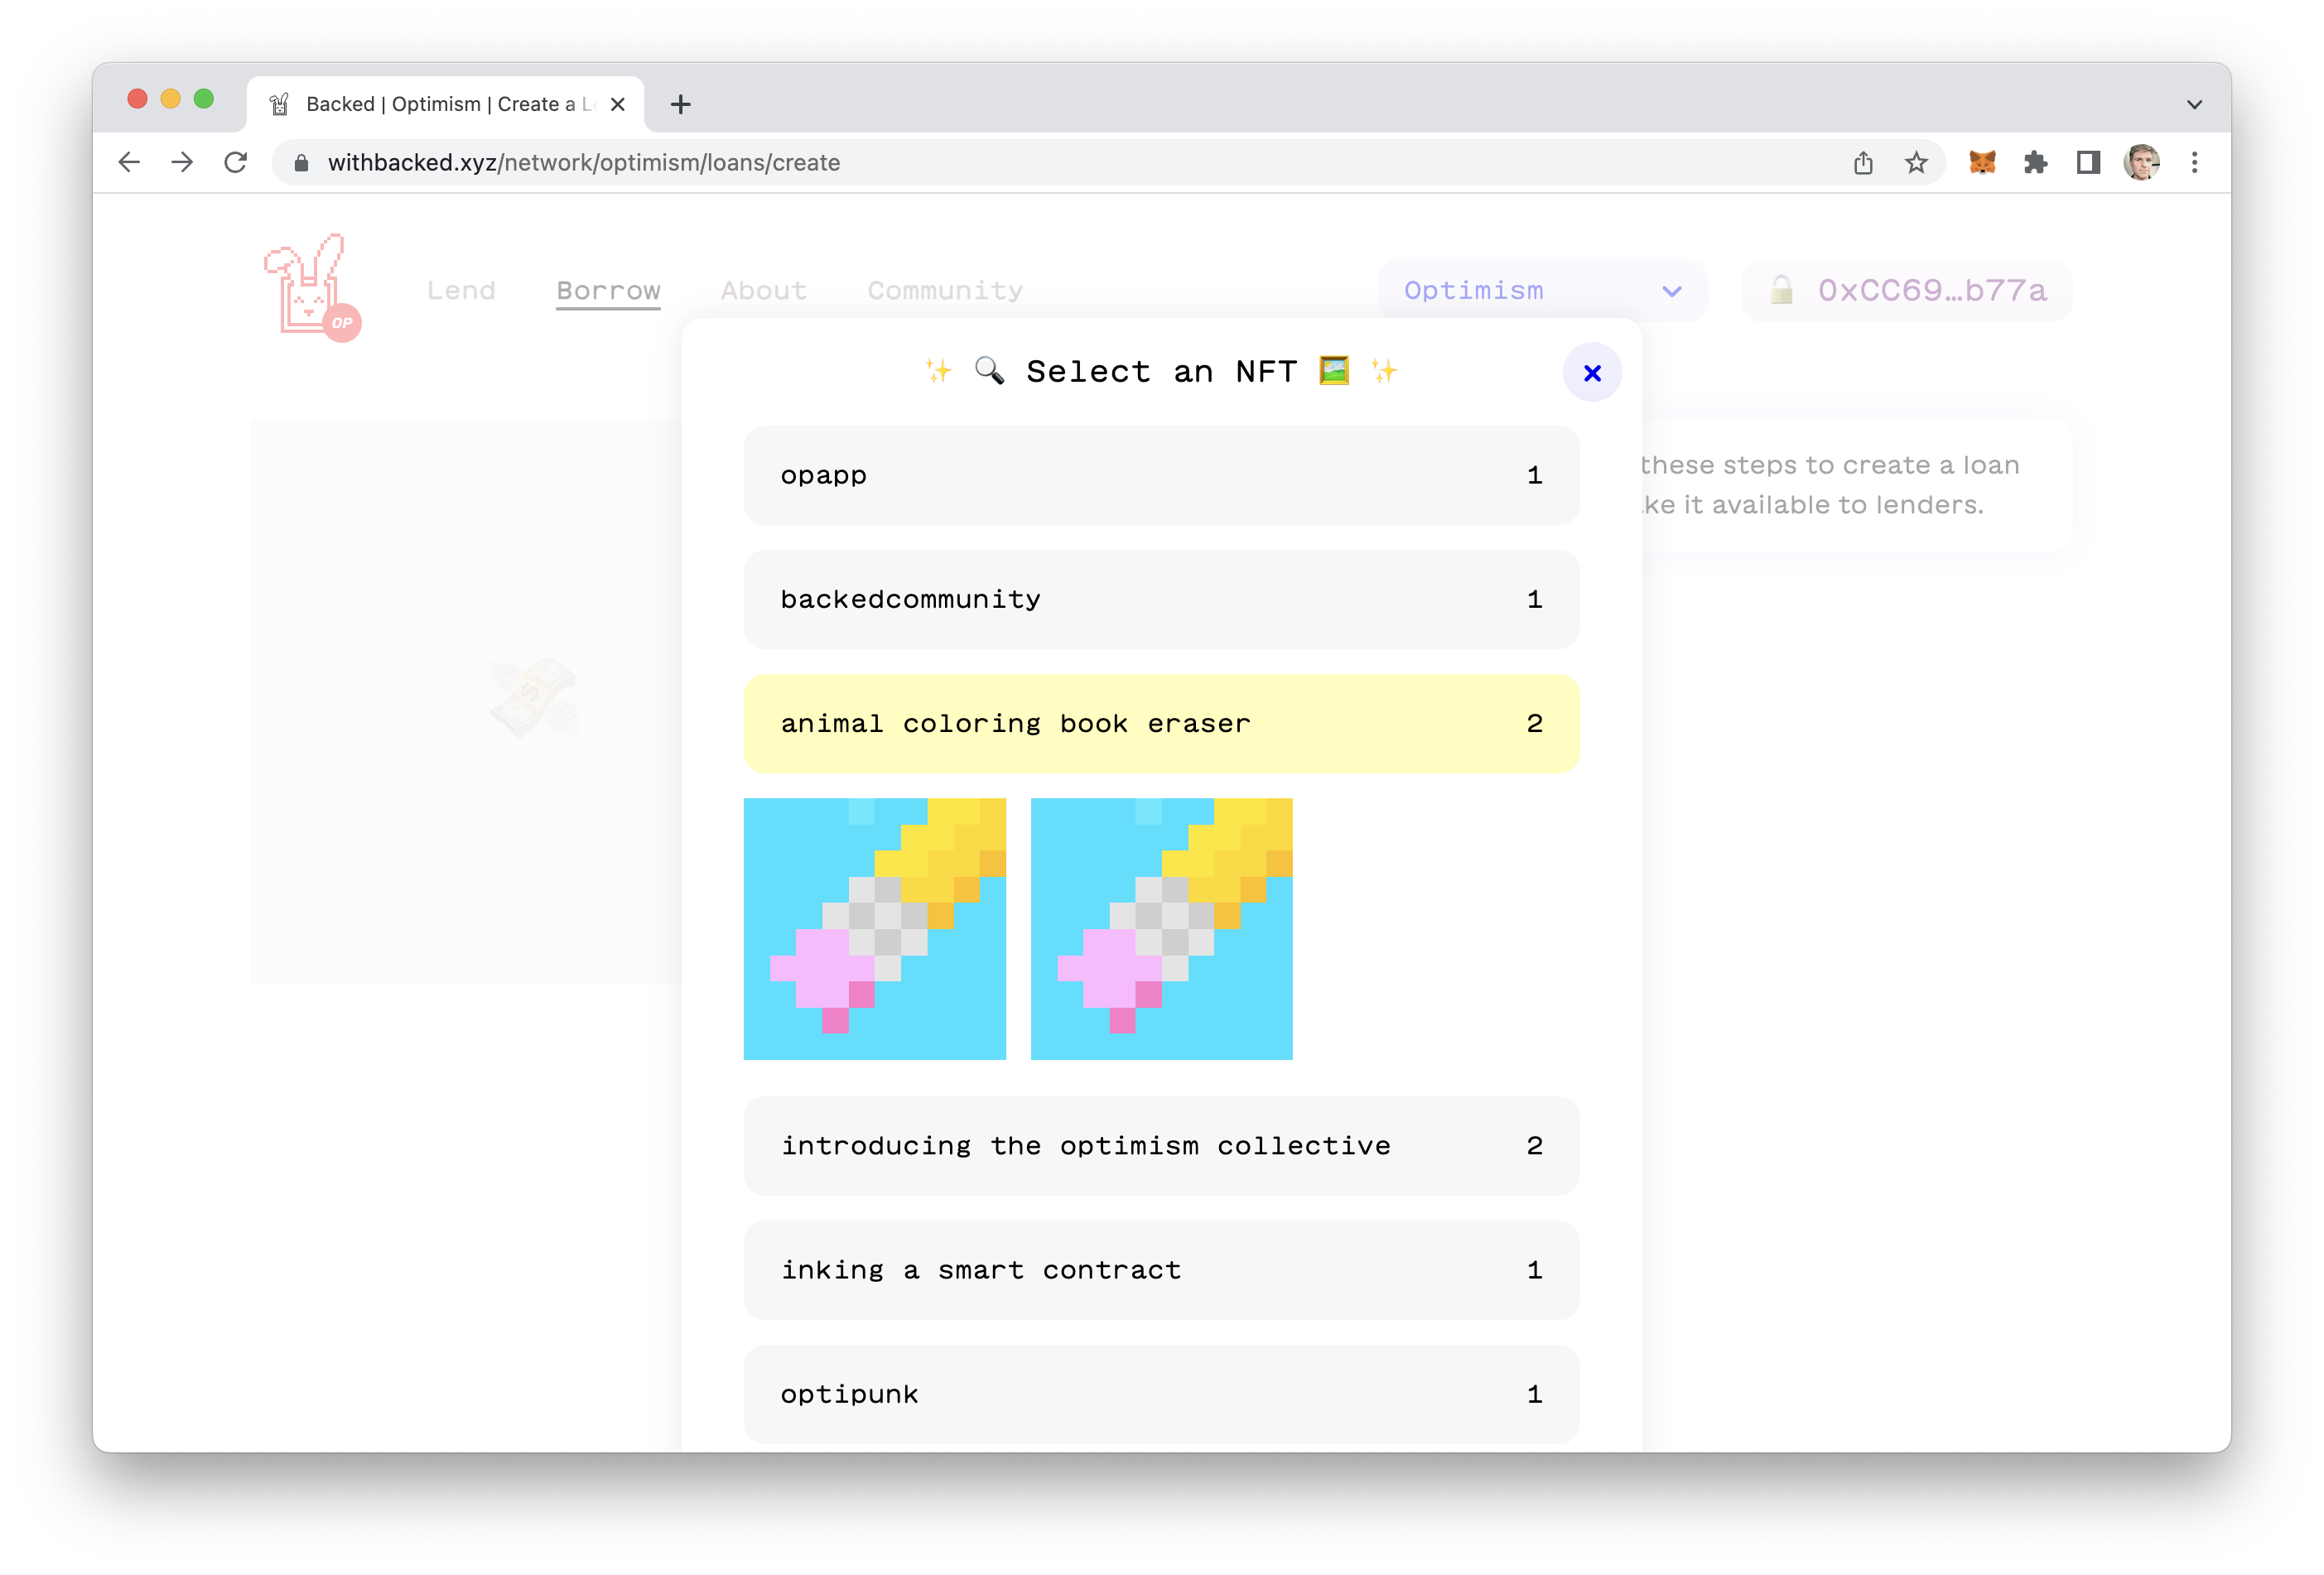Open the Optimism network dropdown

pyautogui.click(x=1542, y=290)
